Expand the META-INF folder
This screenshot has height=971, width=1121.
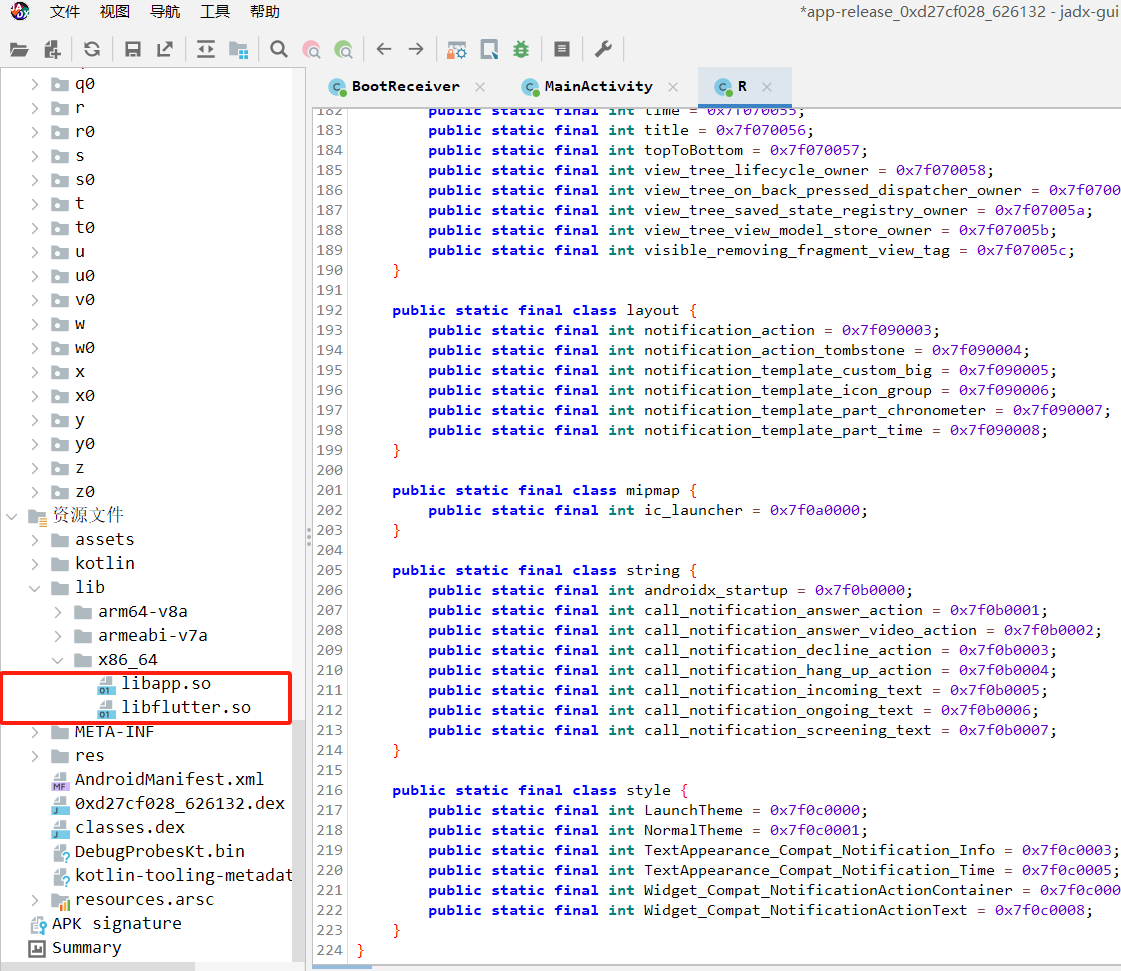[x=34, y=732]
